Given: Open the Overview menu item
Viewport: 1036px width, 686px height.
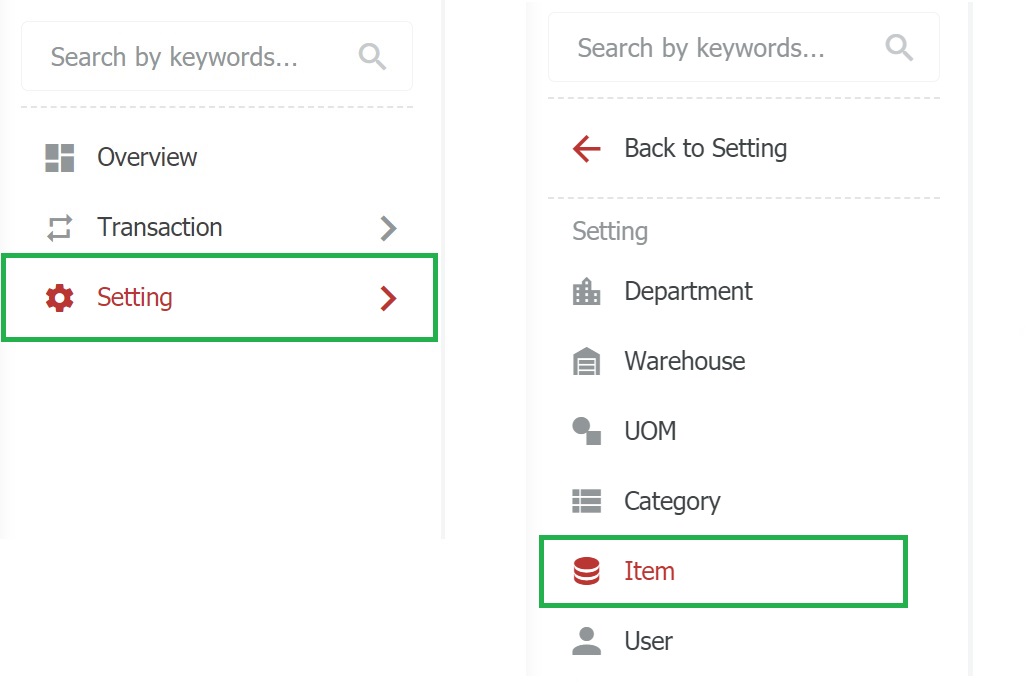Looking at the screenshot, I should 147,158.
